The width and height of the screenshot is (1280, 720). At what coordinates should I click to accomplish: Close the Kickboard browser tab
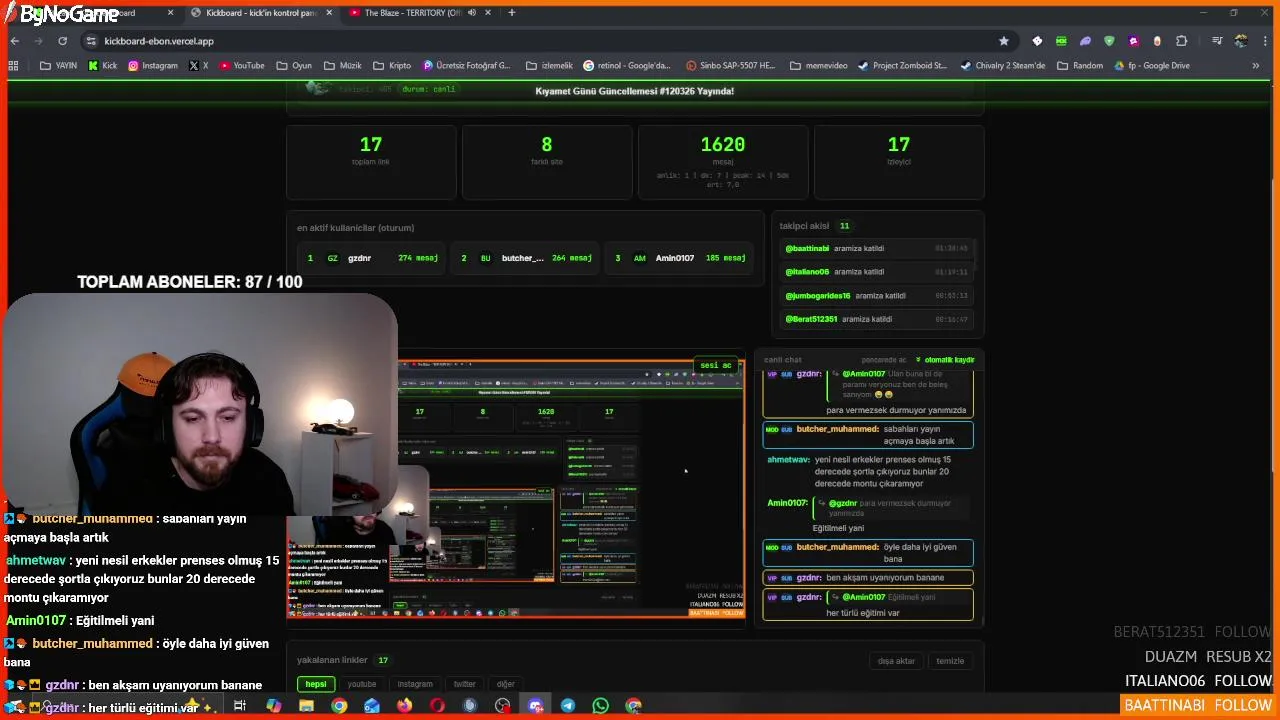pyautogui.click(x=329, y=13)
